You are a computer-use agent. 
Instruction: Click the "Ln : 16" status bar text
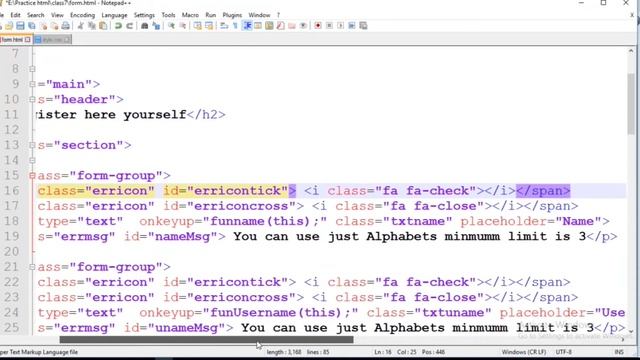tap(383, 352)
